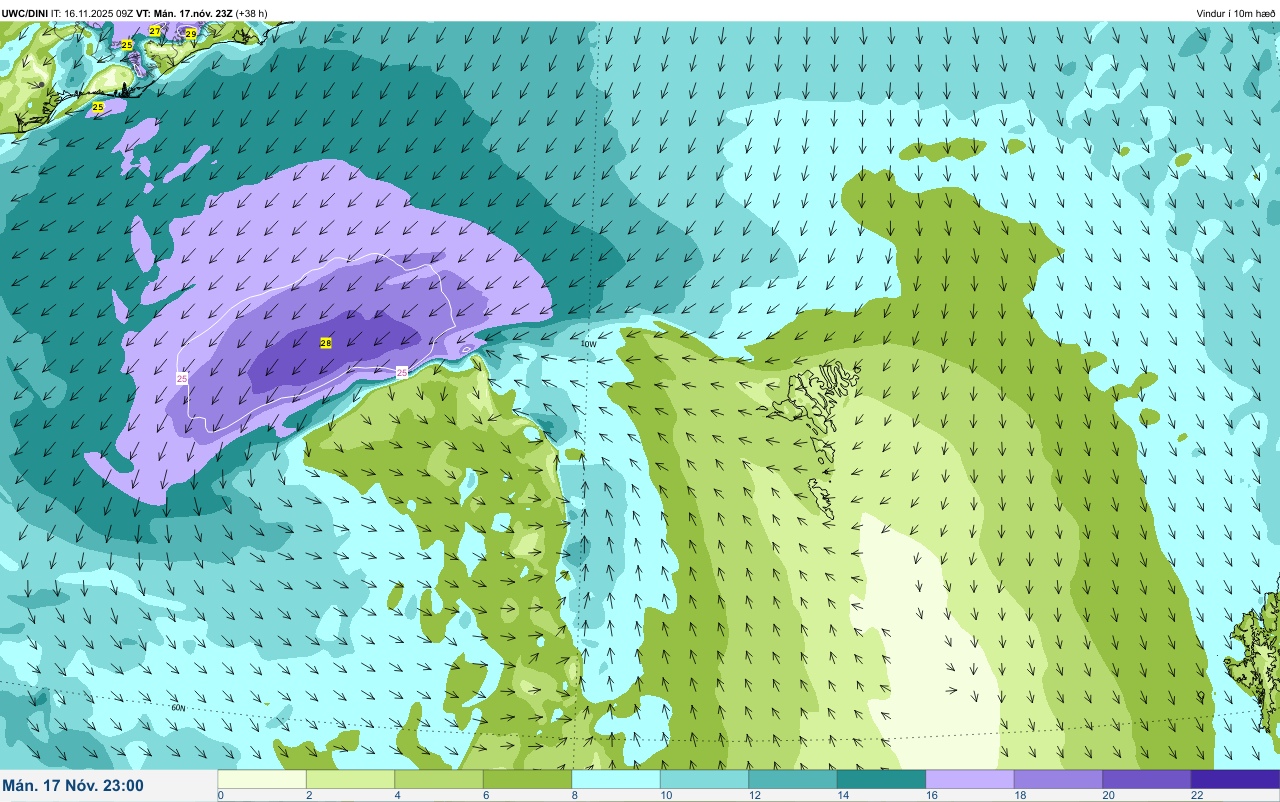Select the dark teal 14–16 legend swatch
The image size is (1280, 802).
(881, 779)
